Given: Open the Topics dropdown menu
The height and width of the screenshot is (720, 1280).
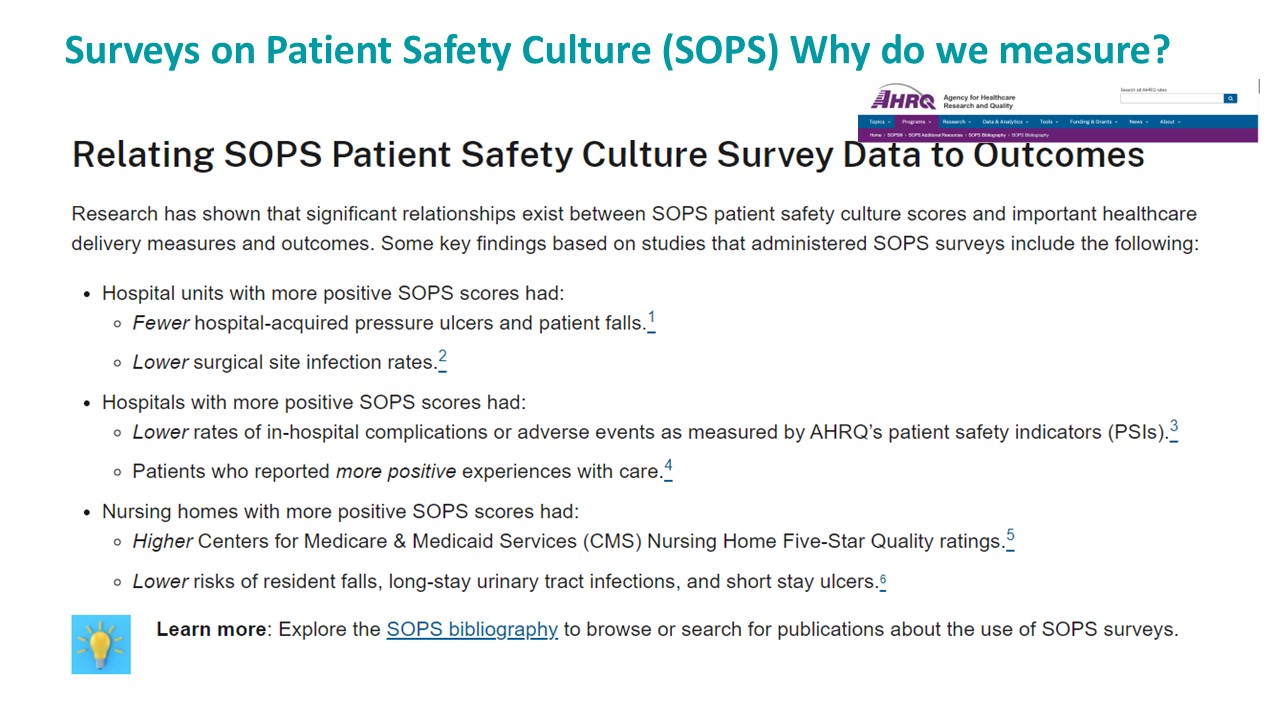Looking at the screenshot, I should tap(879, 122).
